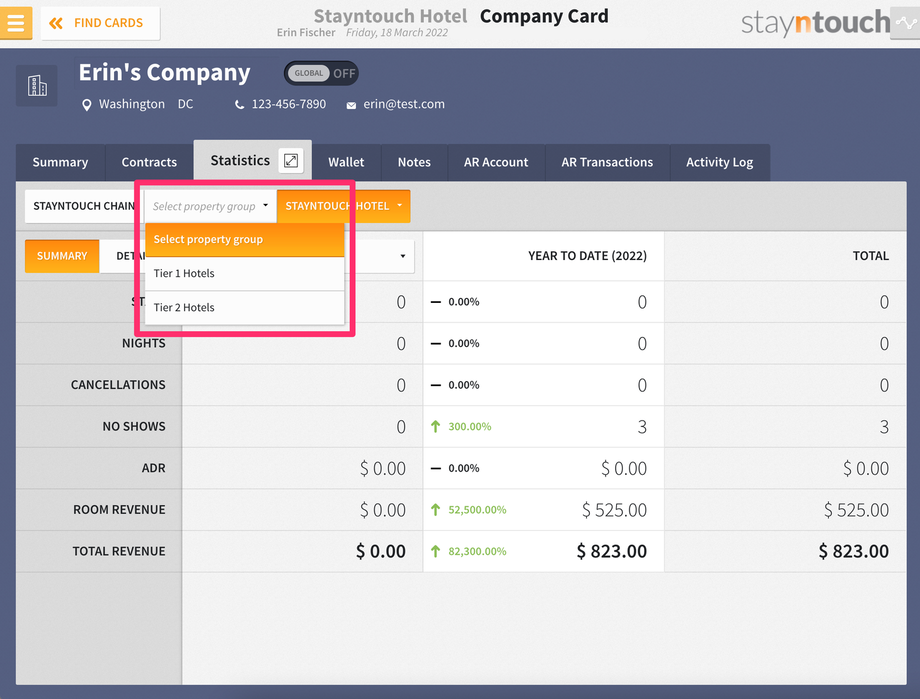Click the Company Card title
Image resolution: width=920 pixels, height=699 pixels.
click(x=544, y=16)
